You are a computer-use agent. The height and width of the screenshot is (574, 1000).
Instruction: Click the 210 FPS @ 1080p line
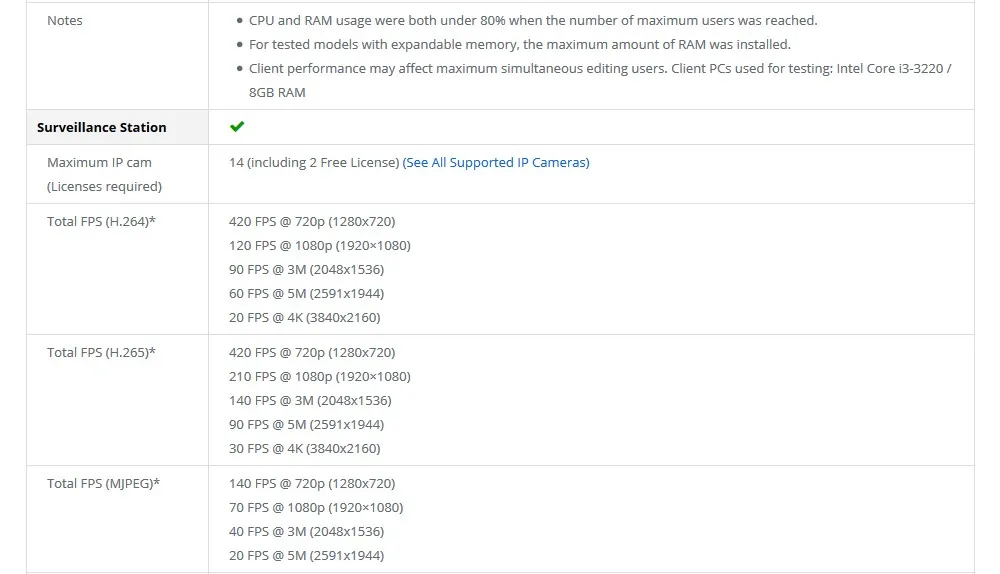[320, 376]
